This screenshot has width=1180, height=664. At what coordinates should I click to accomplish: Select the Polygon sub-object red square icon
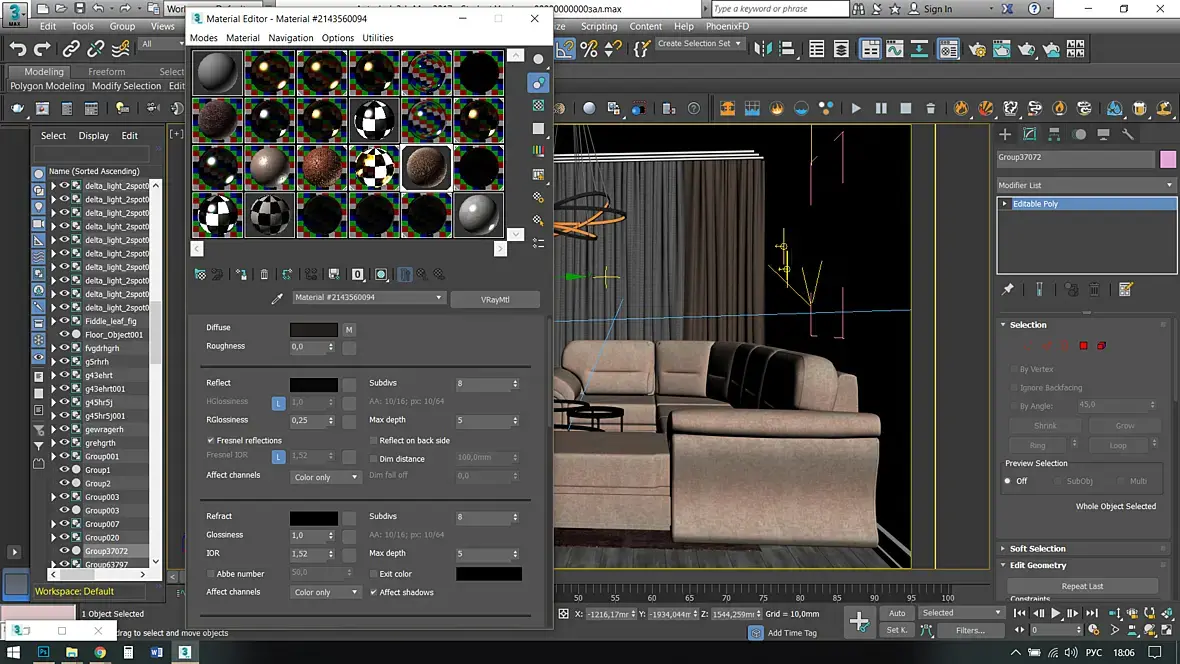(1083, 346)
